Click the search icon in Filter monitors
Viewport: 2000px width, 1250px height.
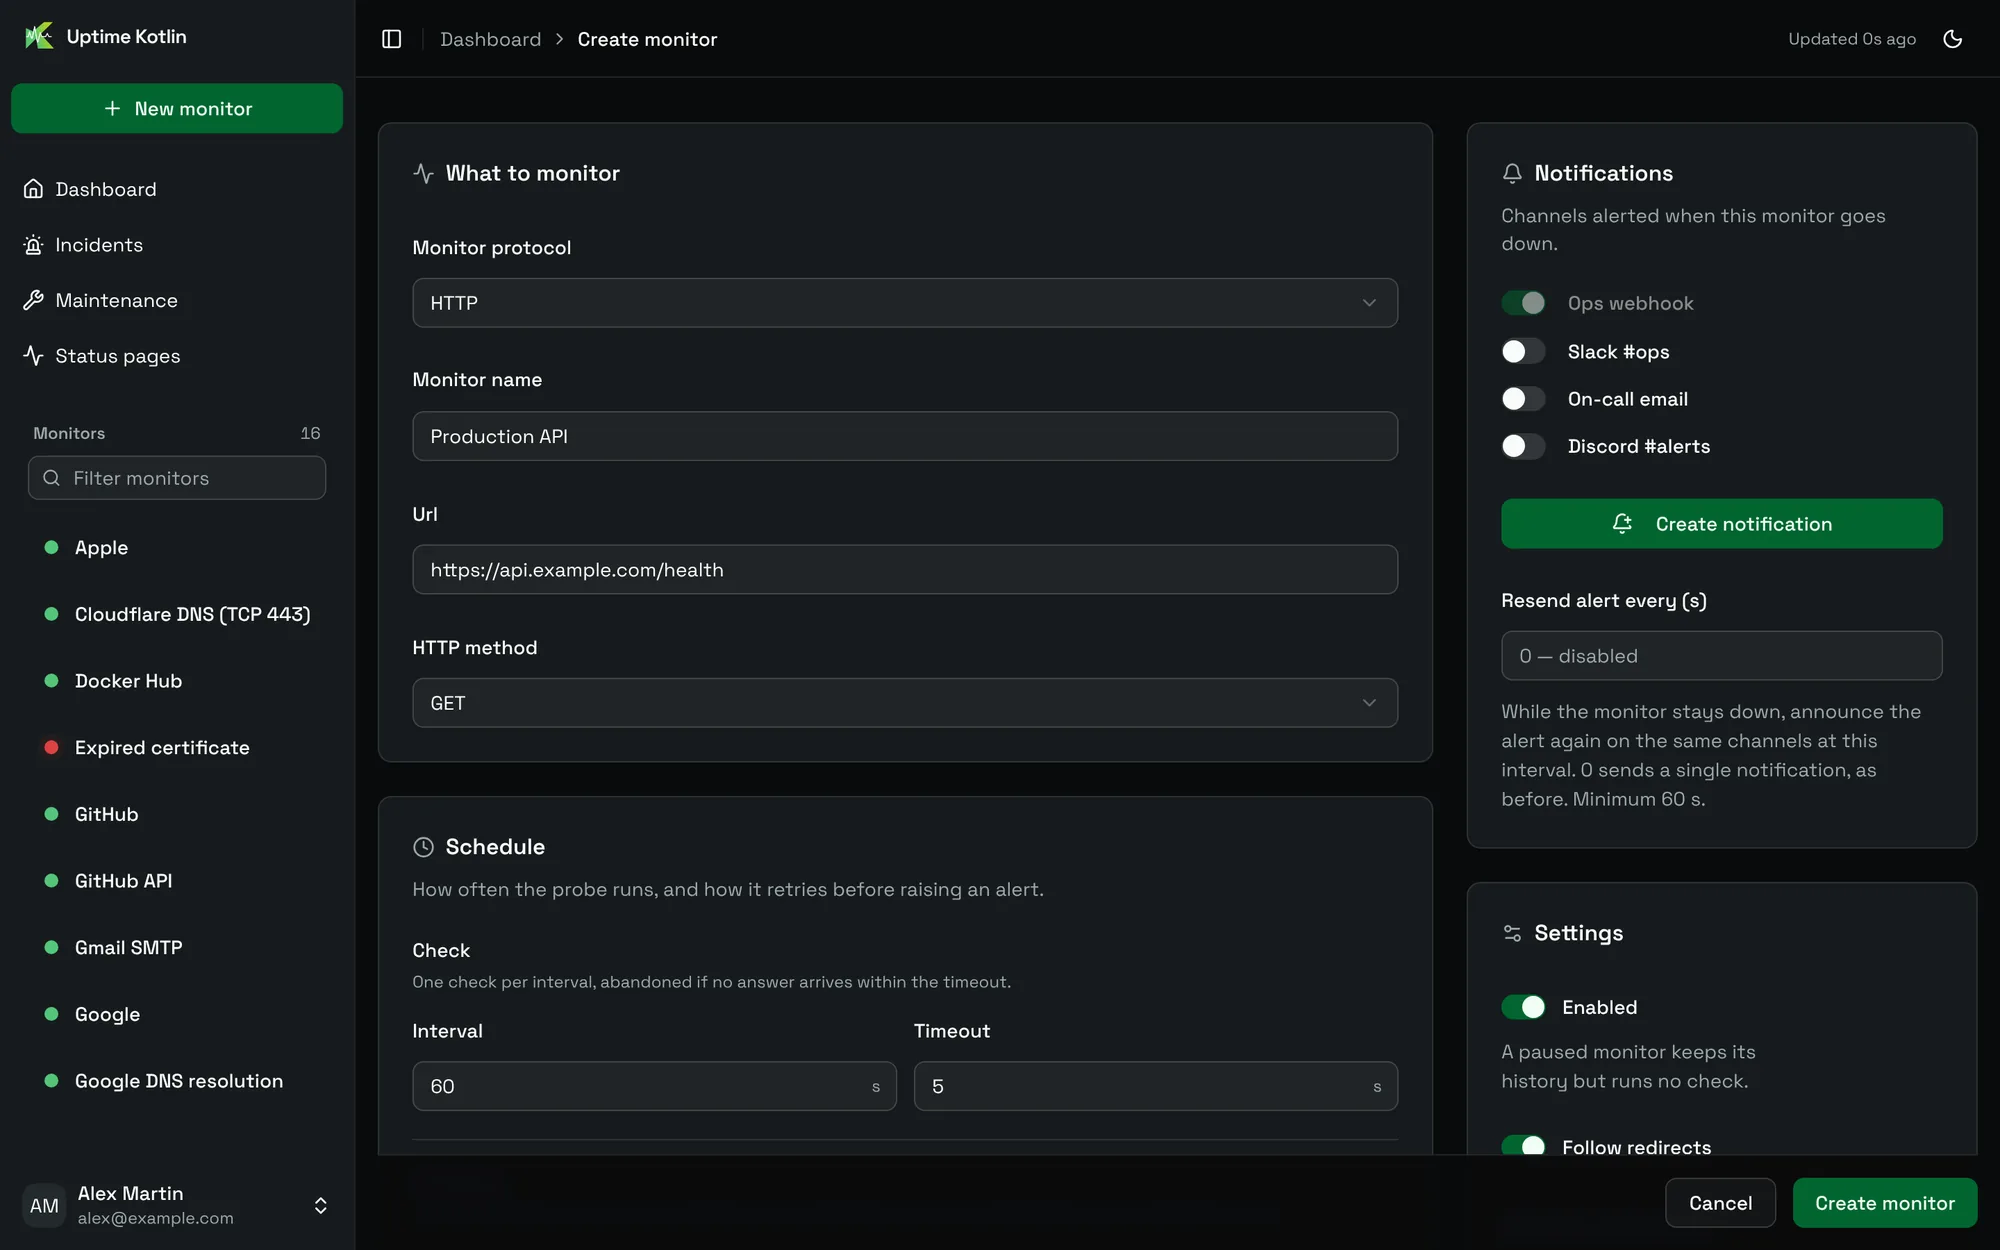click(52, 478)
